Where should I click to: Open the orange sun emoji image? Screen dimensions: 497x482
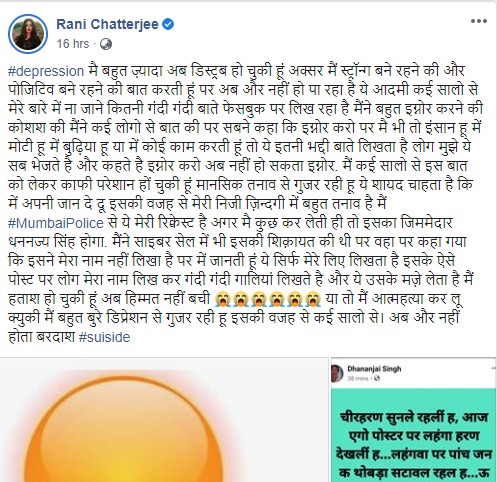point(163,420)
